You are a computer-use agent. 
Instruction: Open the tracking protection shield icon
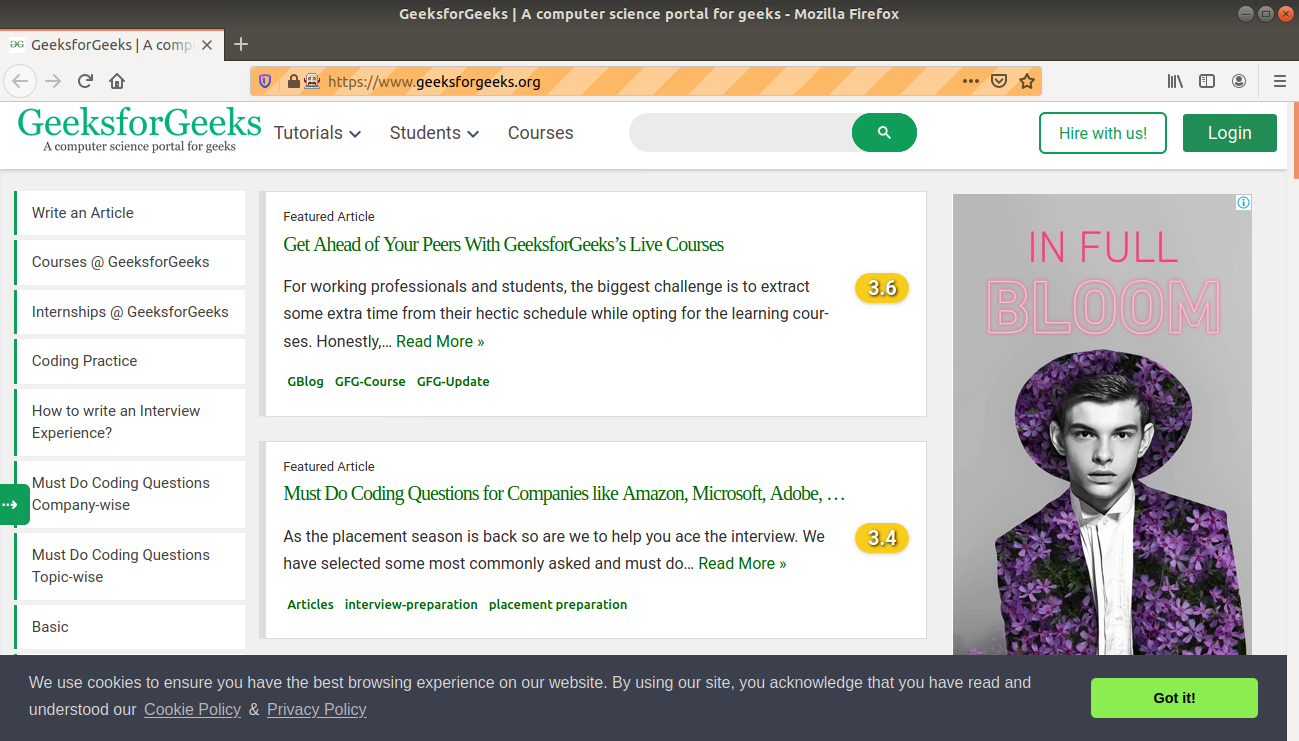click(x=265, y=81)
